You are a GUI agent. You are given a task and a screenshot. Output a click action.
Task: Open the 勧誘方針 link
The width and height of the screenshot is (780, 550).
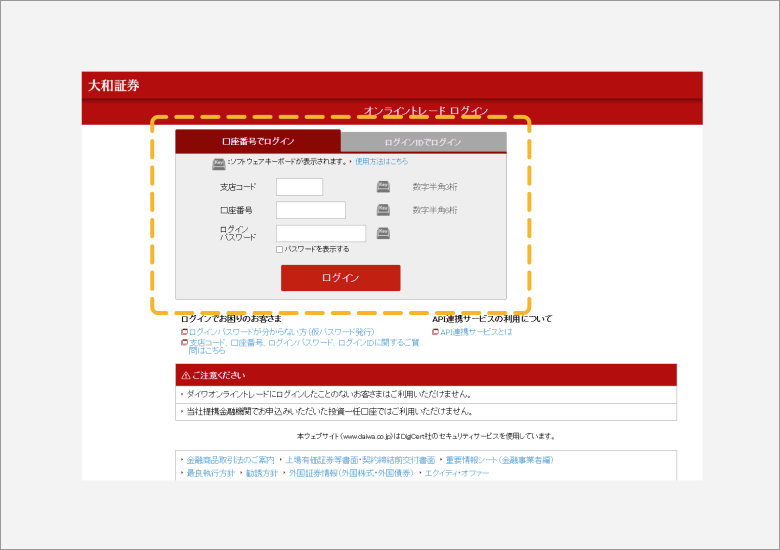pos(262,473)
